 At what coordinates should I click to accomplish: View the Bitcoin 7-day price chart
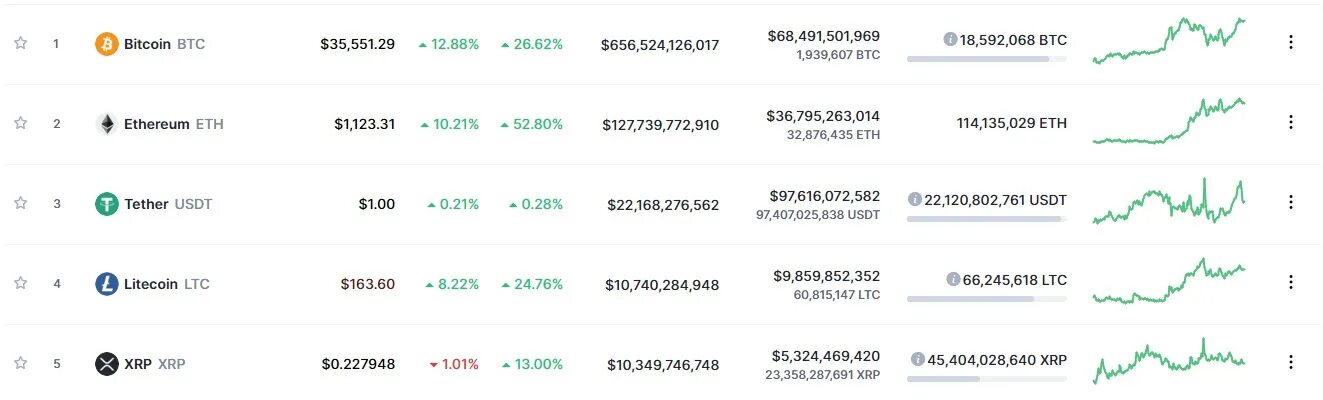point(1170,40)
